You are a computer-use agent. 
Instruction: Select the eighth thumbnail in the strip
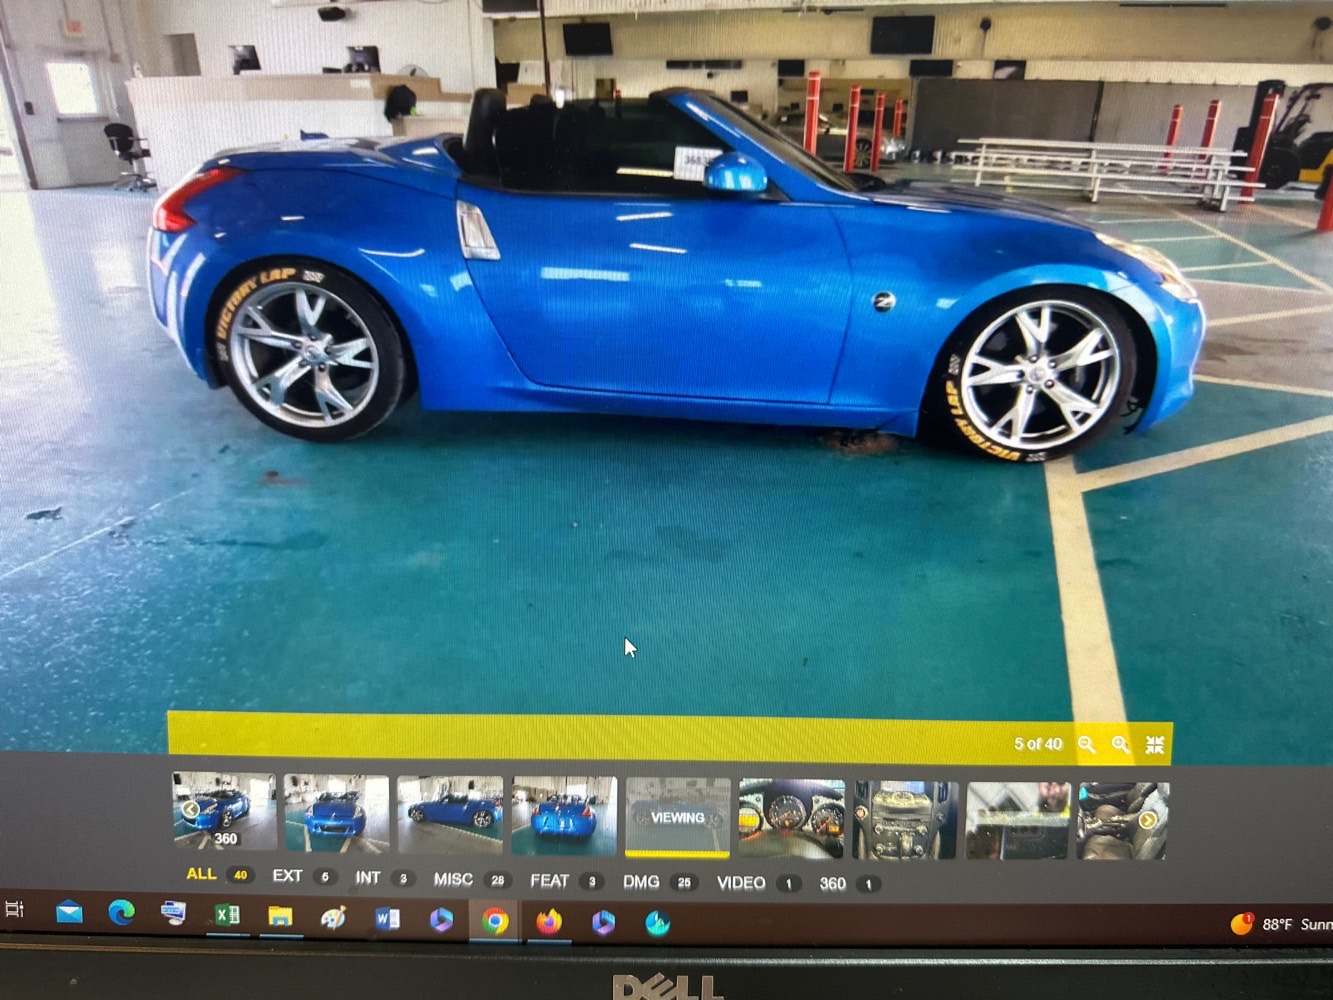point(1018,821)
